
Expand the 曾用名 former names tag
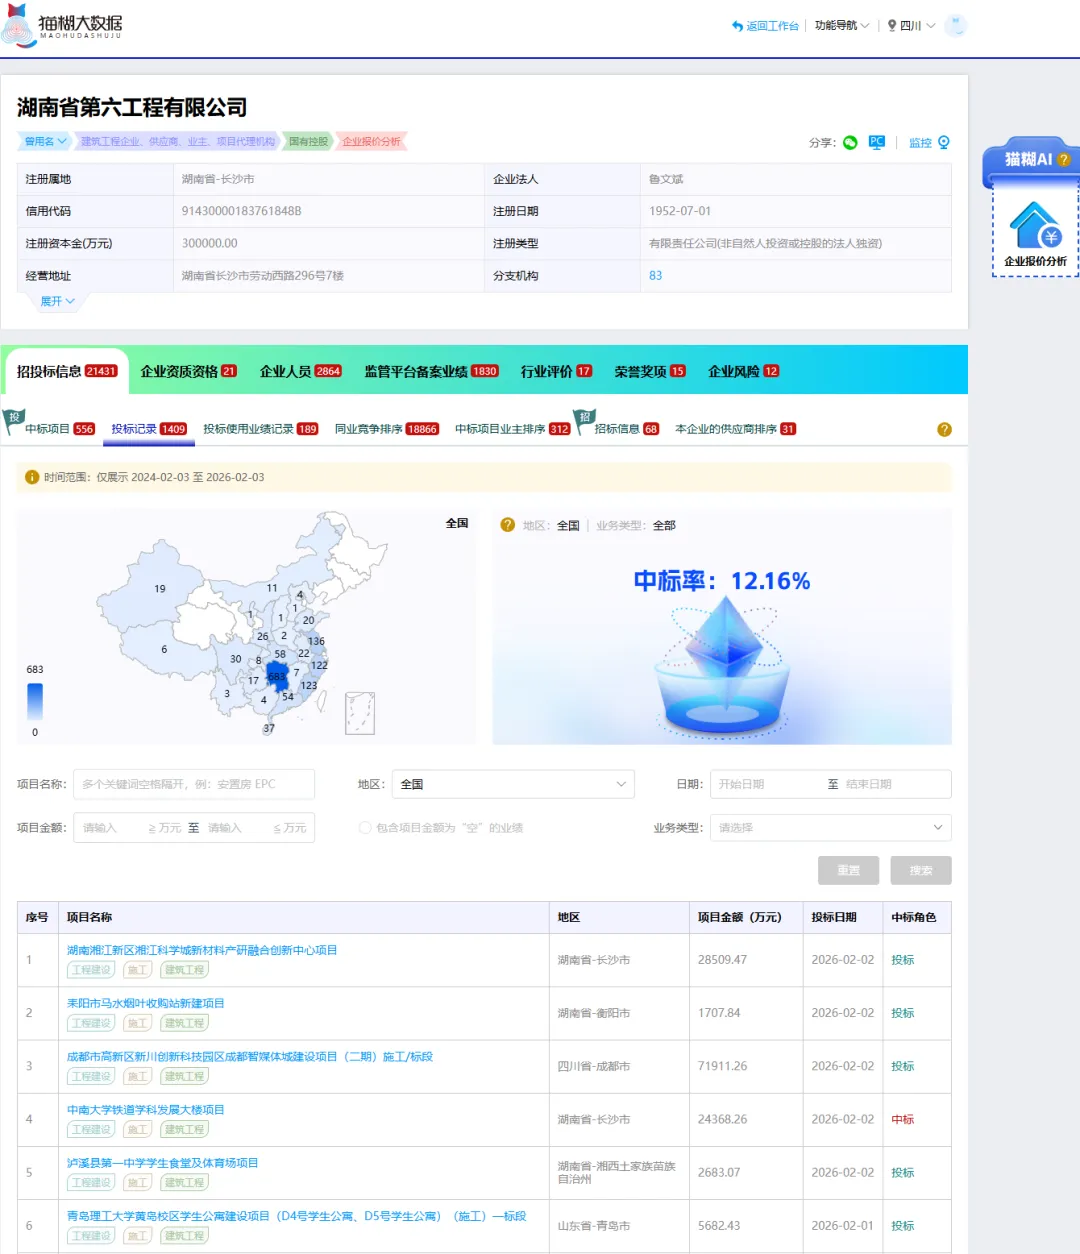tap(45, 142)
